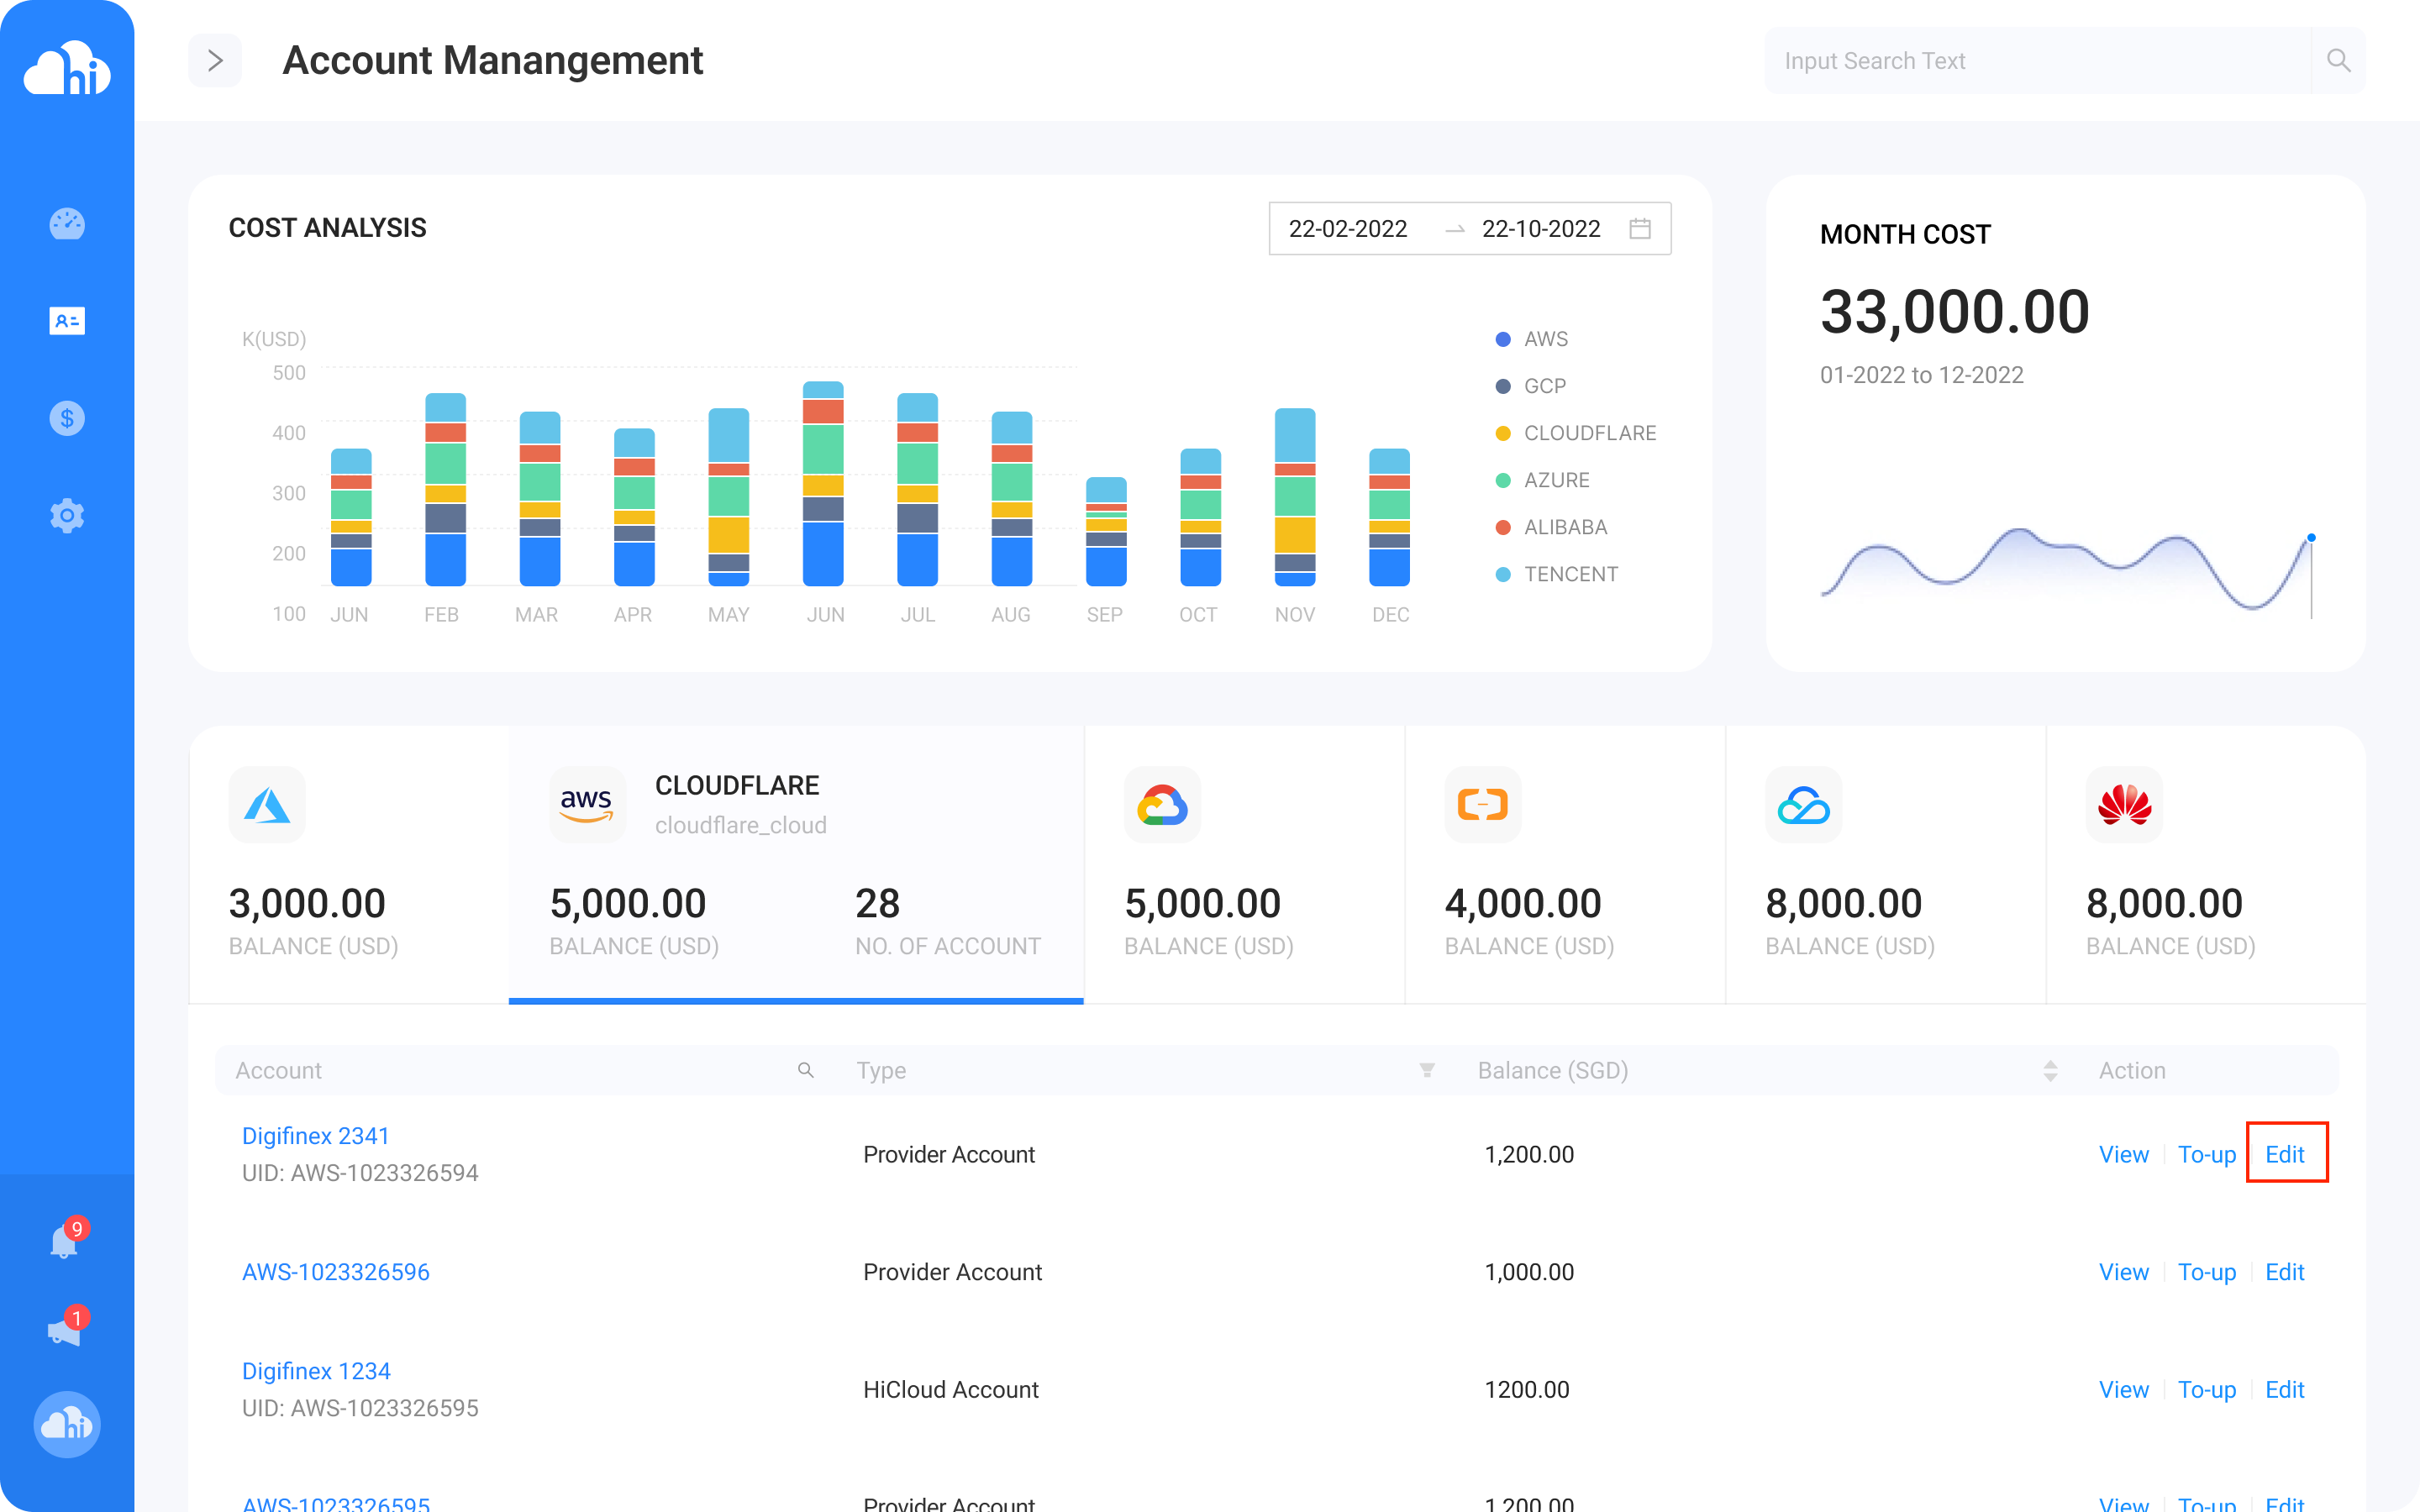Click HiCloud Account type cell
The width and height of the screenshot is (2420, 1512).
(950, 1389)
